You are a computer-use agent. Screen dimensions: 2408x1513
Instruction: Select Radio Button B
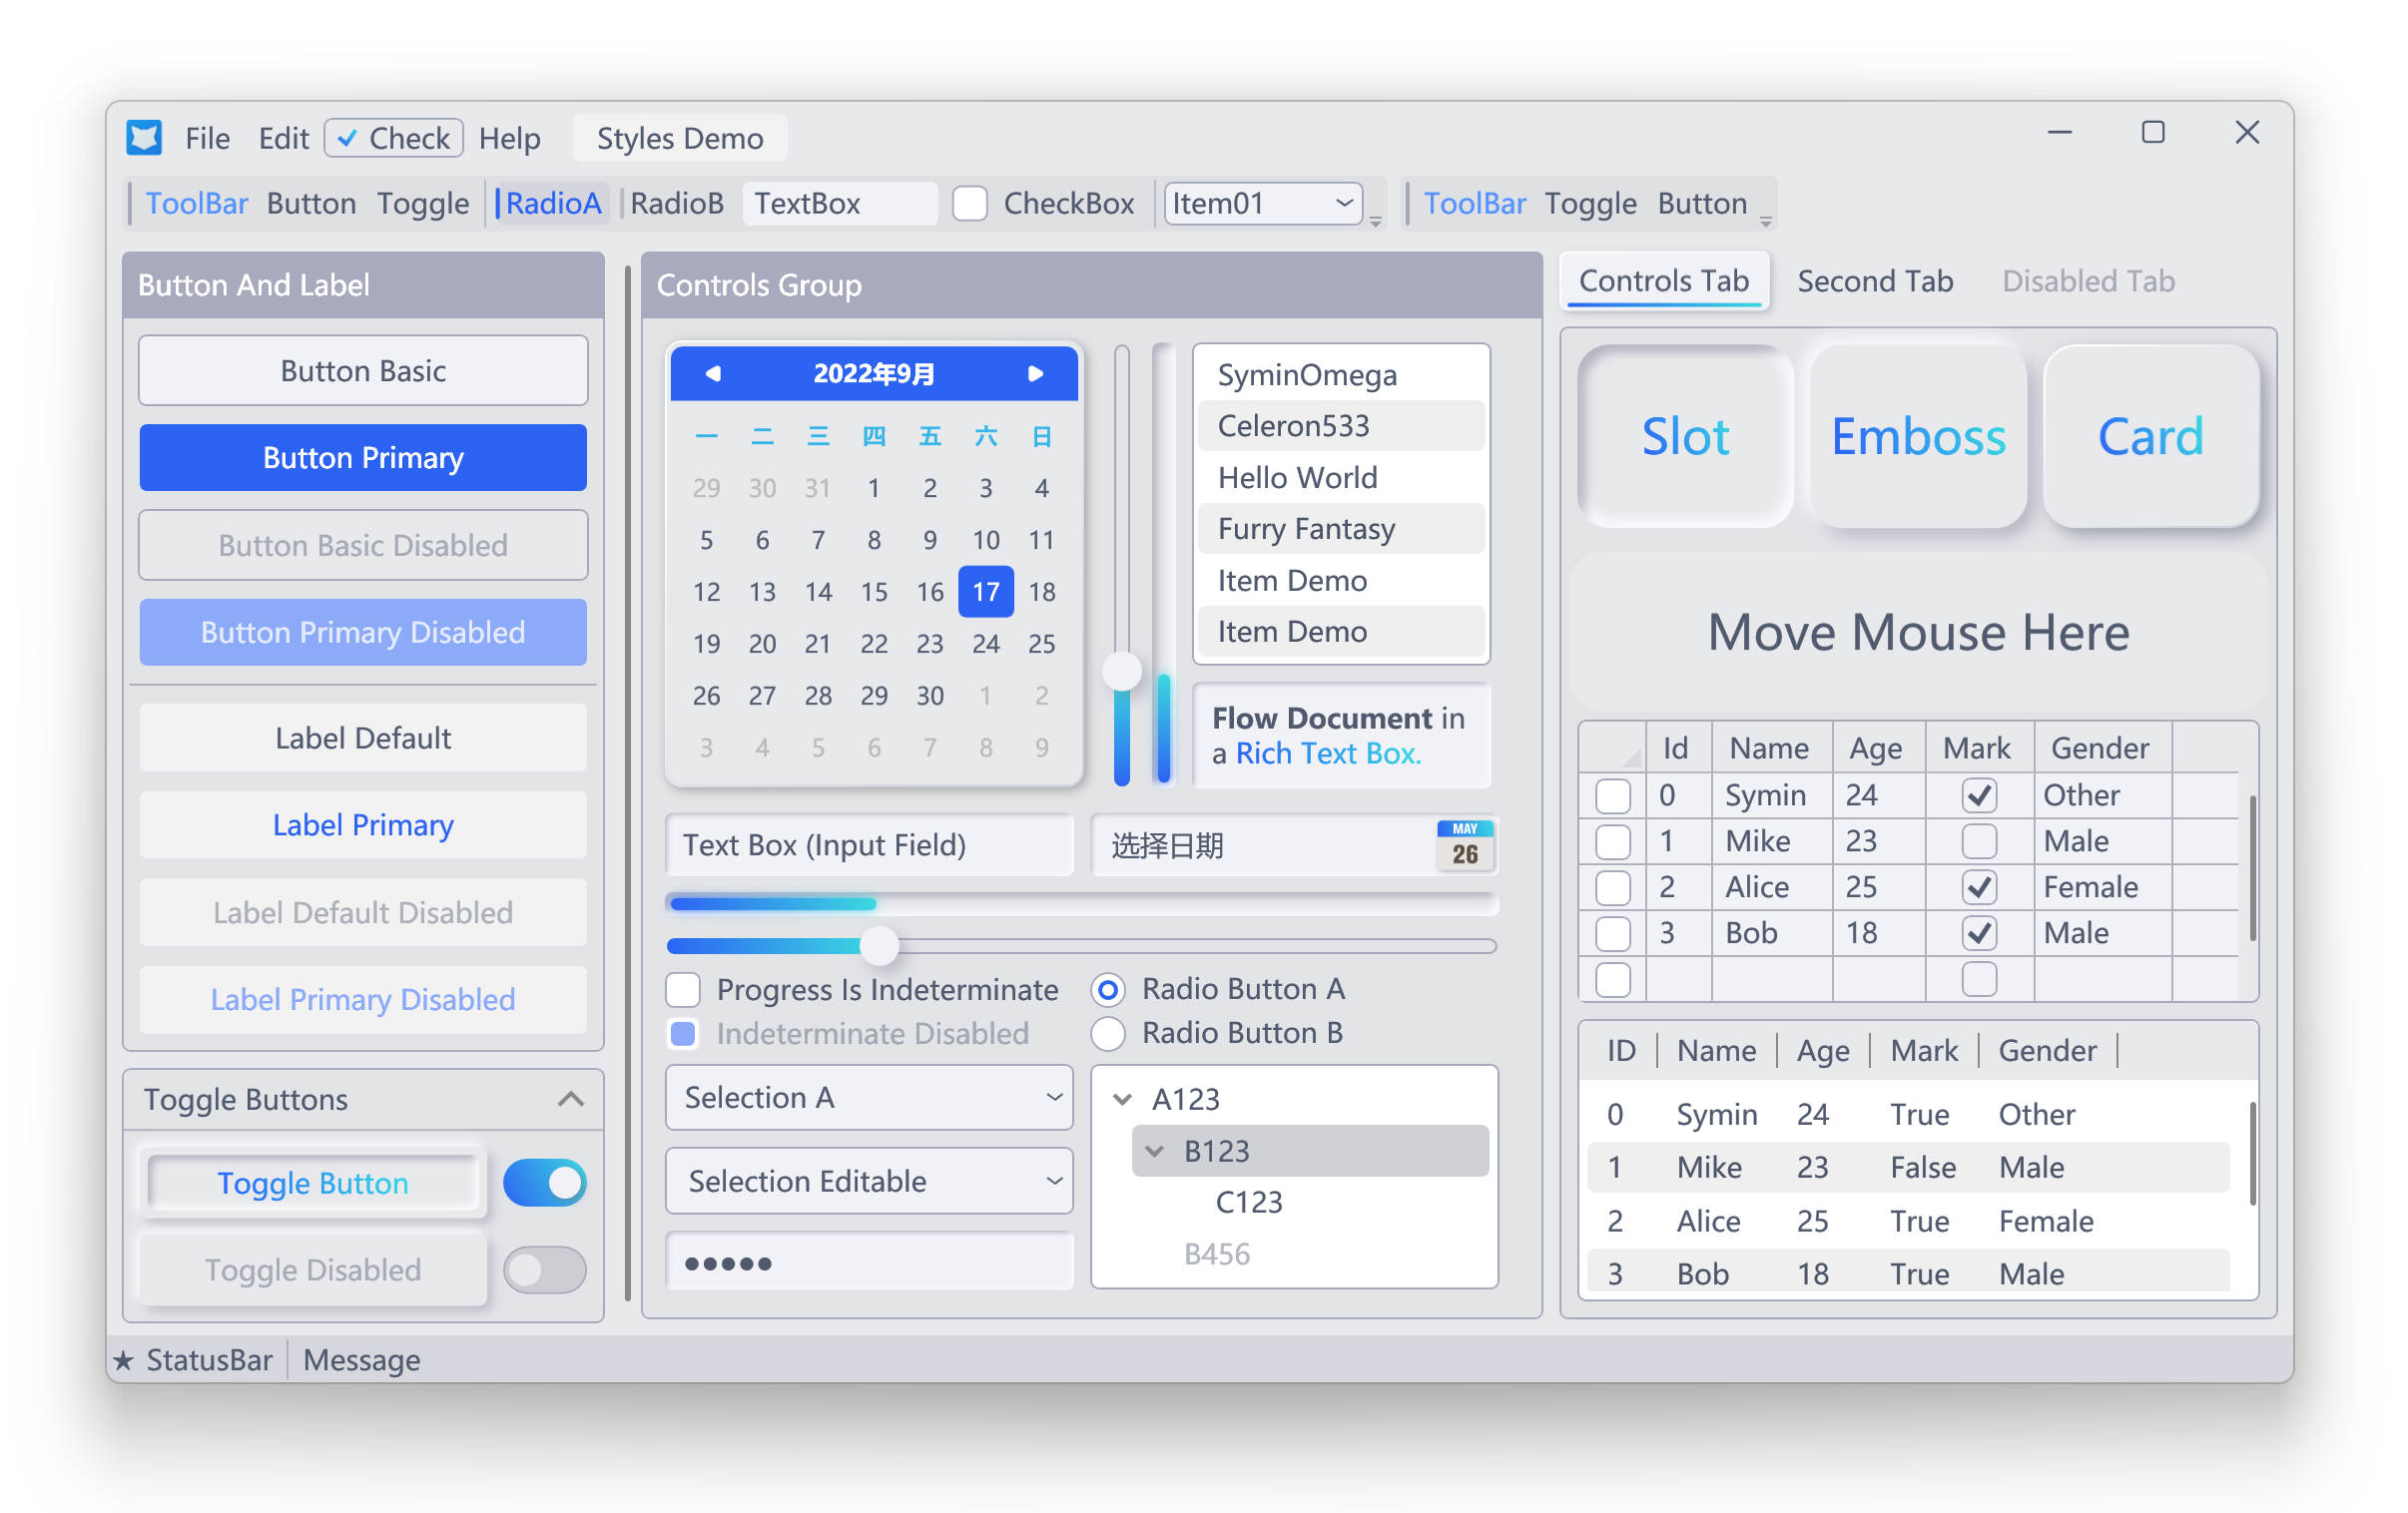click(x=1108, y=1033)
